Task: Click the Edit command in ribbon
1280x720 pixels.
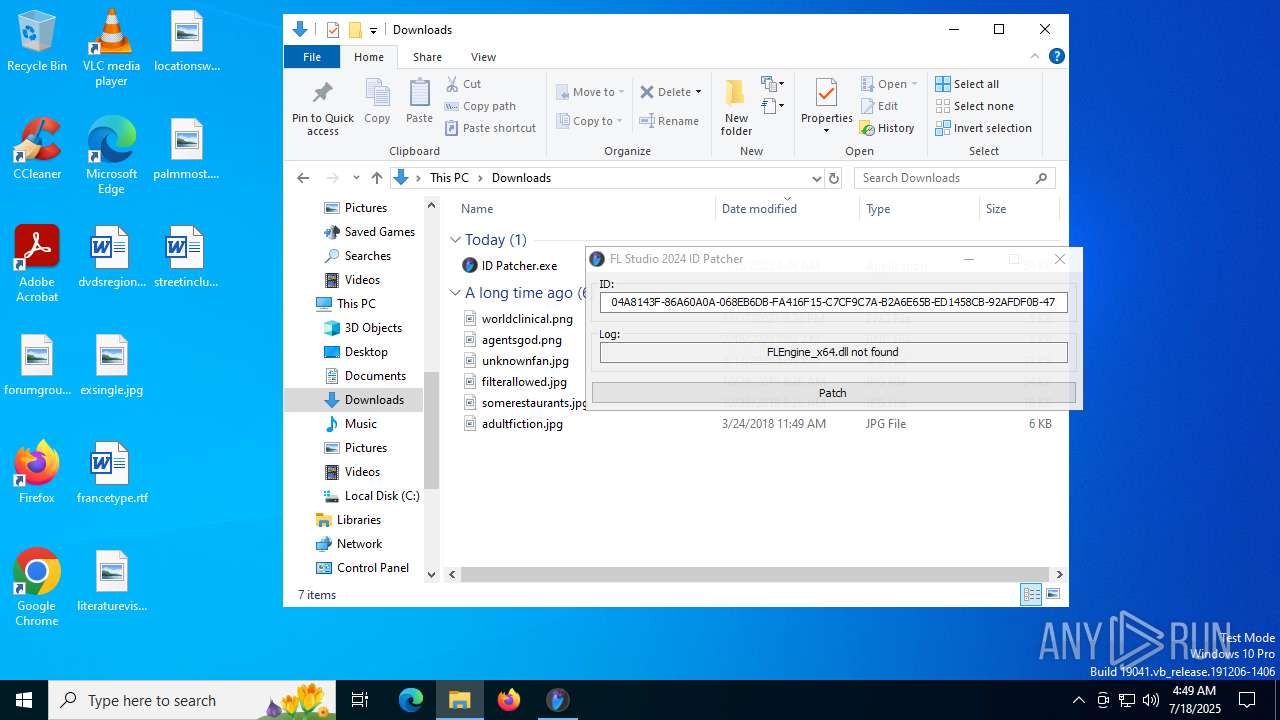Action: tap(879, 106)
